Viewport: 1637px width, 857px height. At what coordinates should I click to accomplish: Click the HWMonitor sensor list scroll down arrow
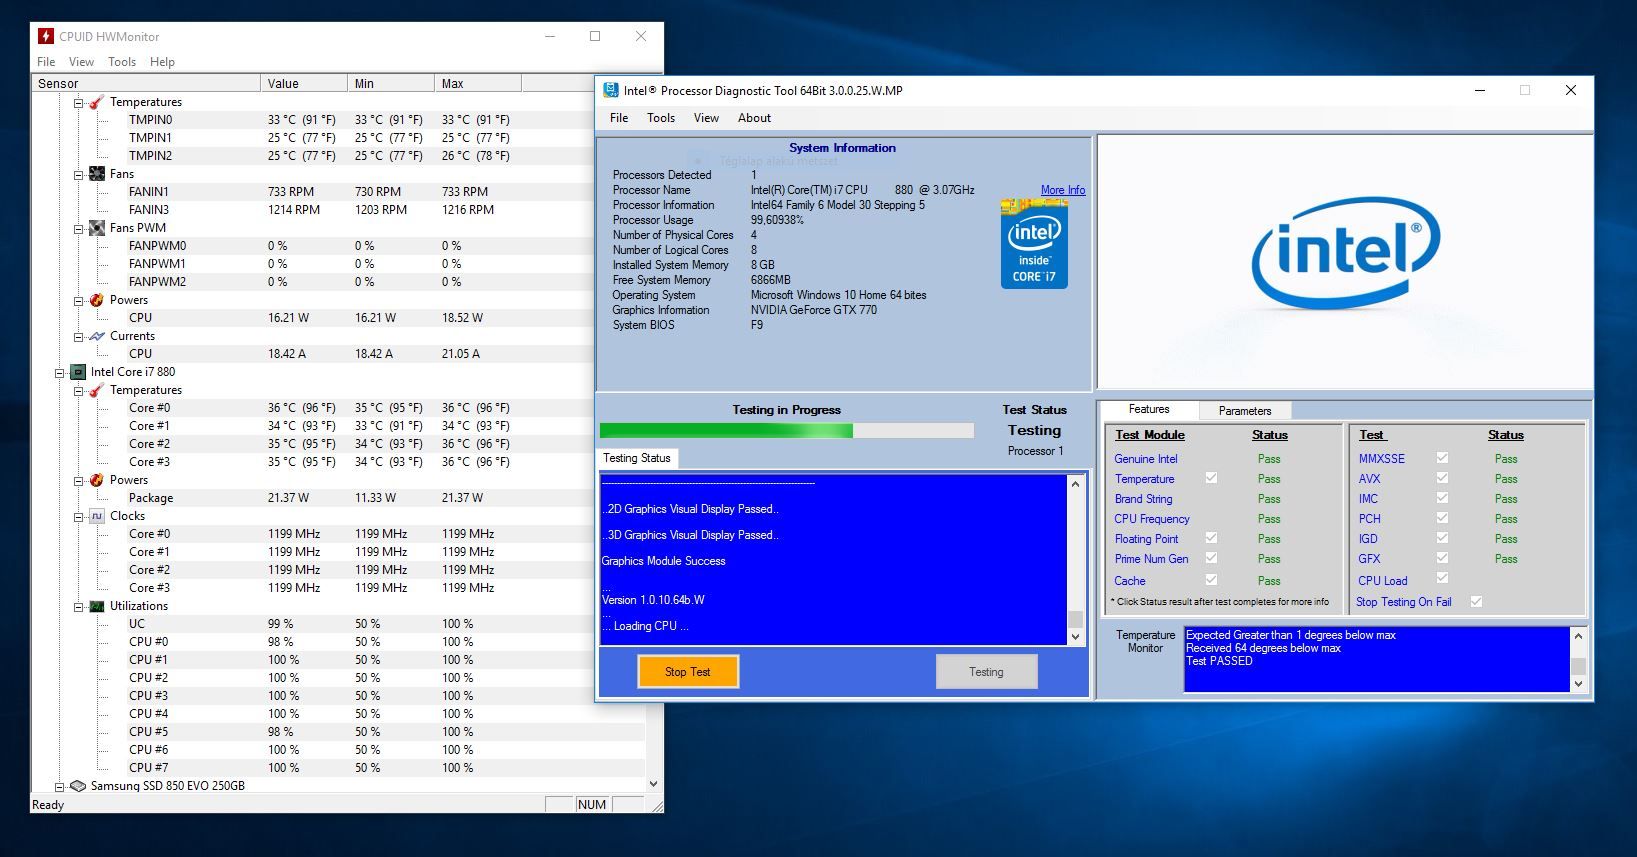[654, 785]
